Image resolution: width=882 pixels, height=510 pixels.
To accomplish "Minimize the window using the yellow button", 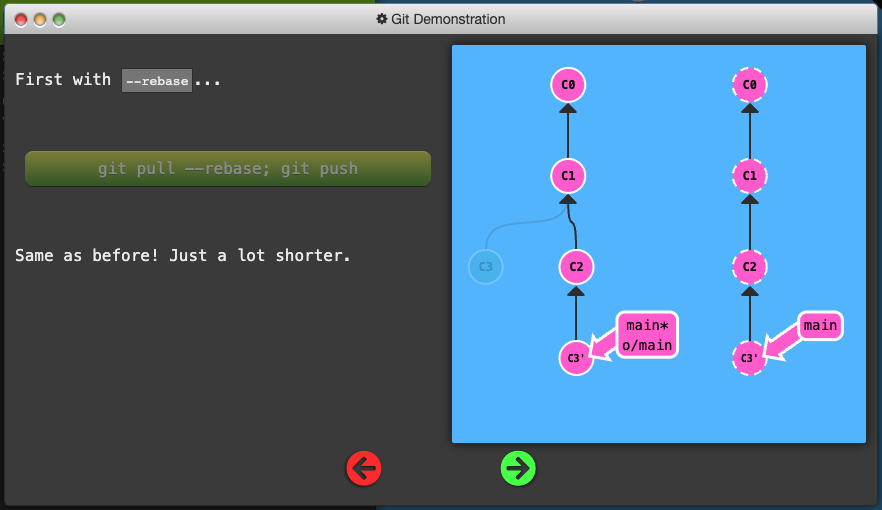I will (40, 19).
